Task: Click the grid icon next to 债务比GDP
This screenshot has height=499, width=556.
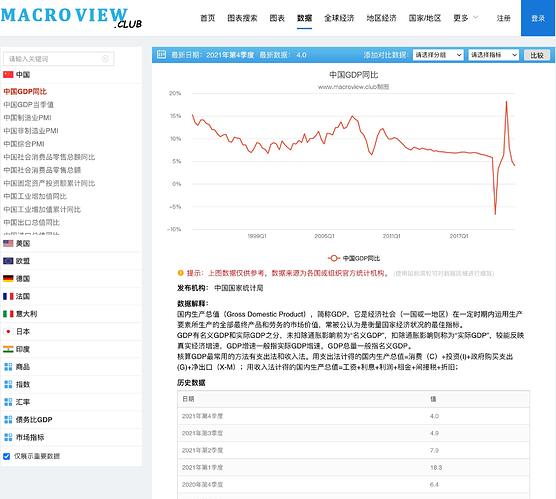Action: click(x=8, y=420)
